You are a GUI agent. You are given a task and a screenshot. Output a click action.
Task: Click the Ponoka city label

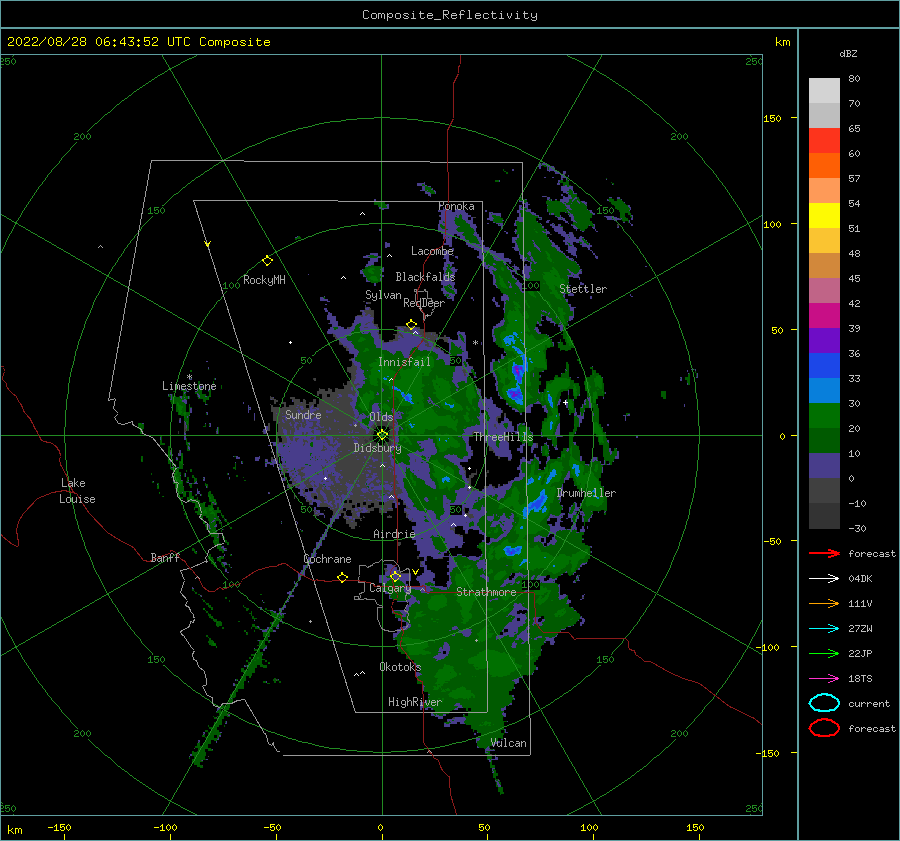coord(456,206)
